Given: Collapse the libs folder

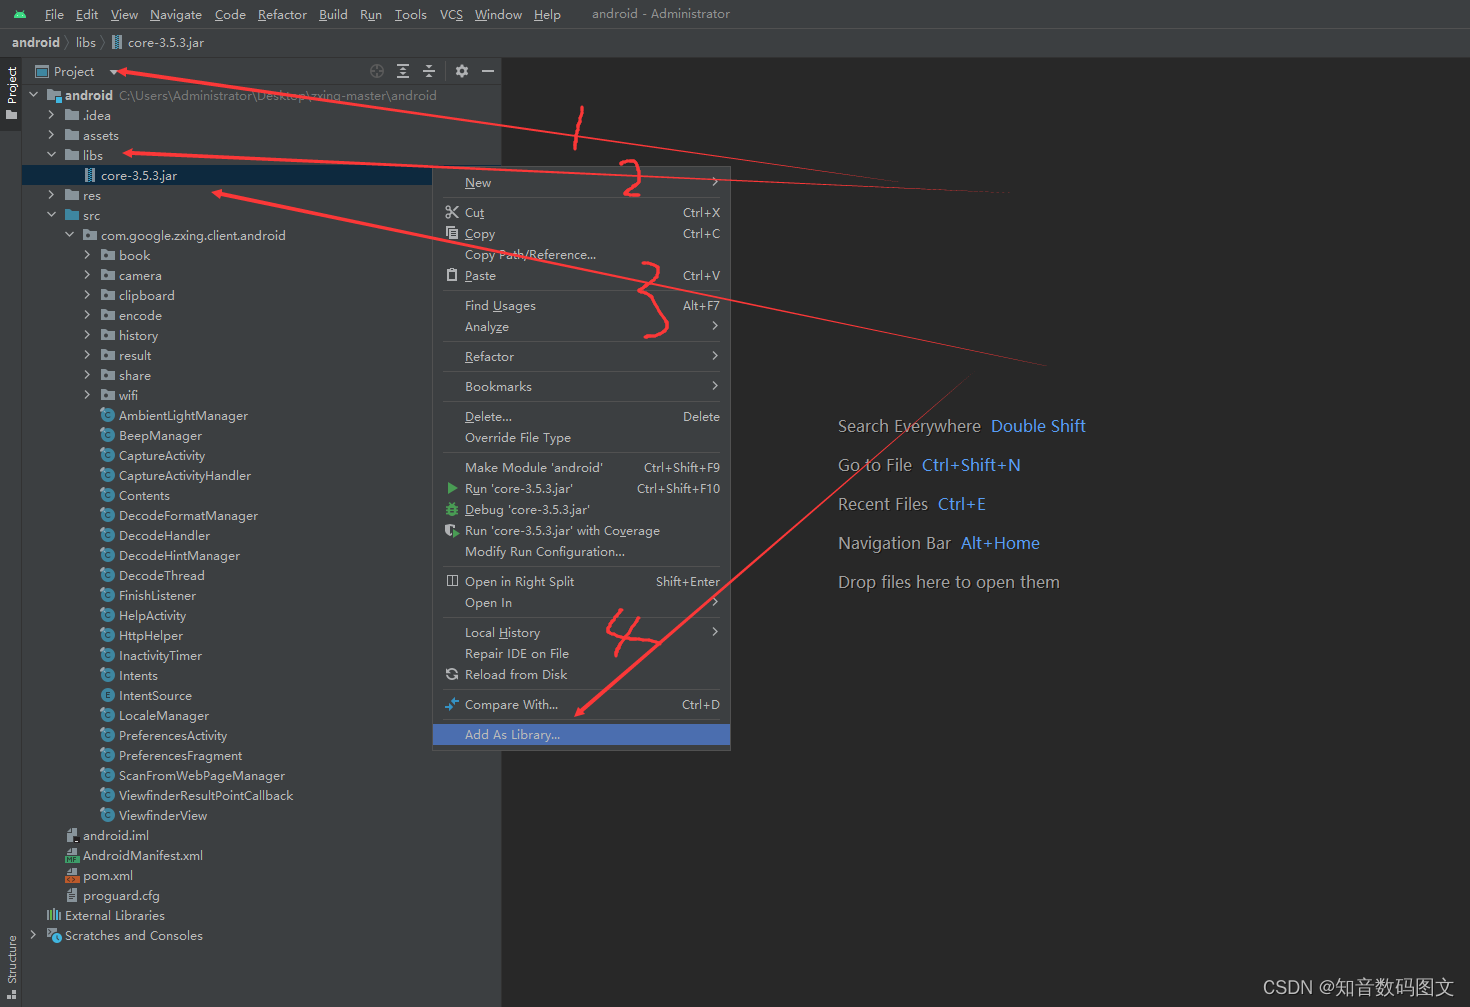Looking at the screenshot, I should click(x=52, y=155).
